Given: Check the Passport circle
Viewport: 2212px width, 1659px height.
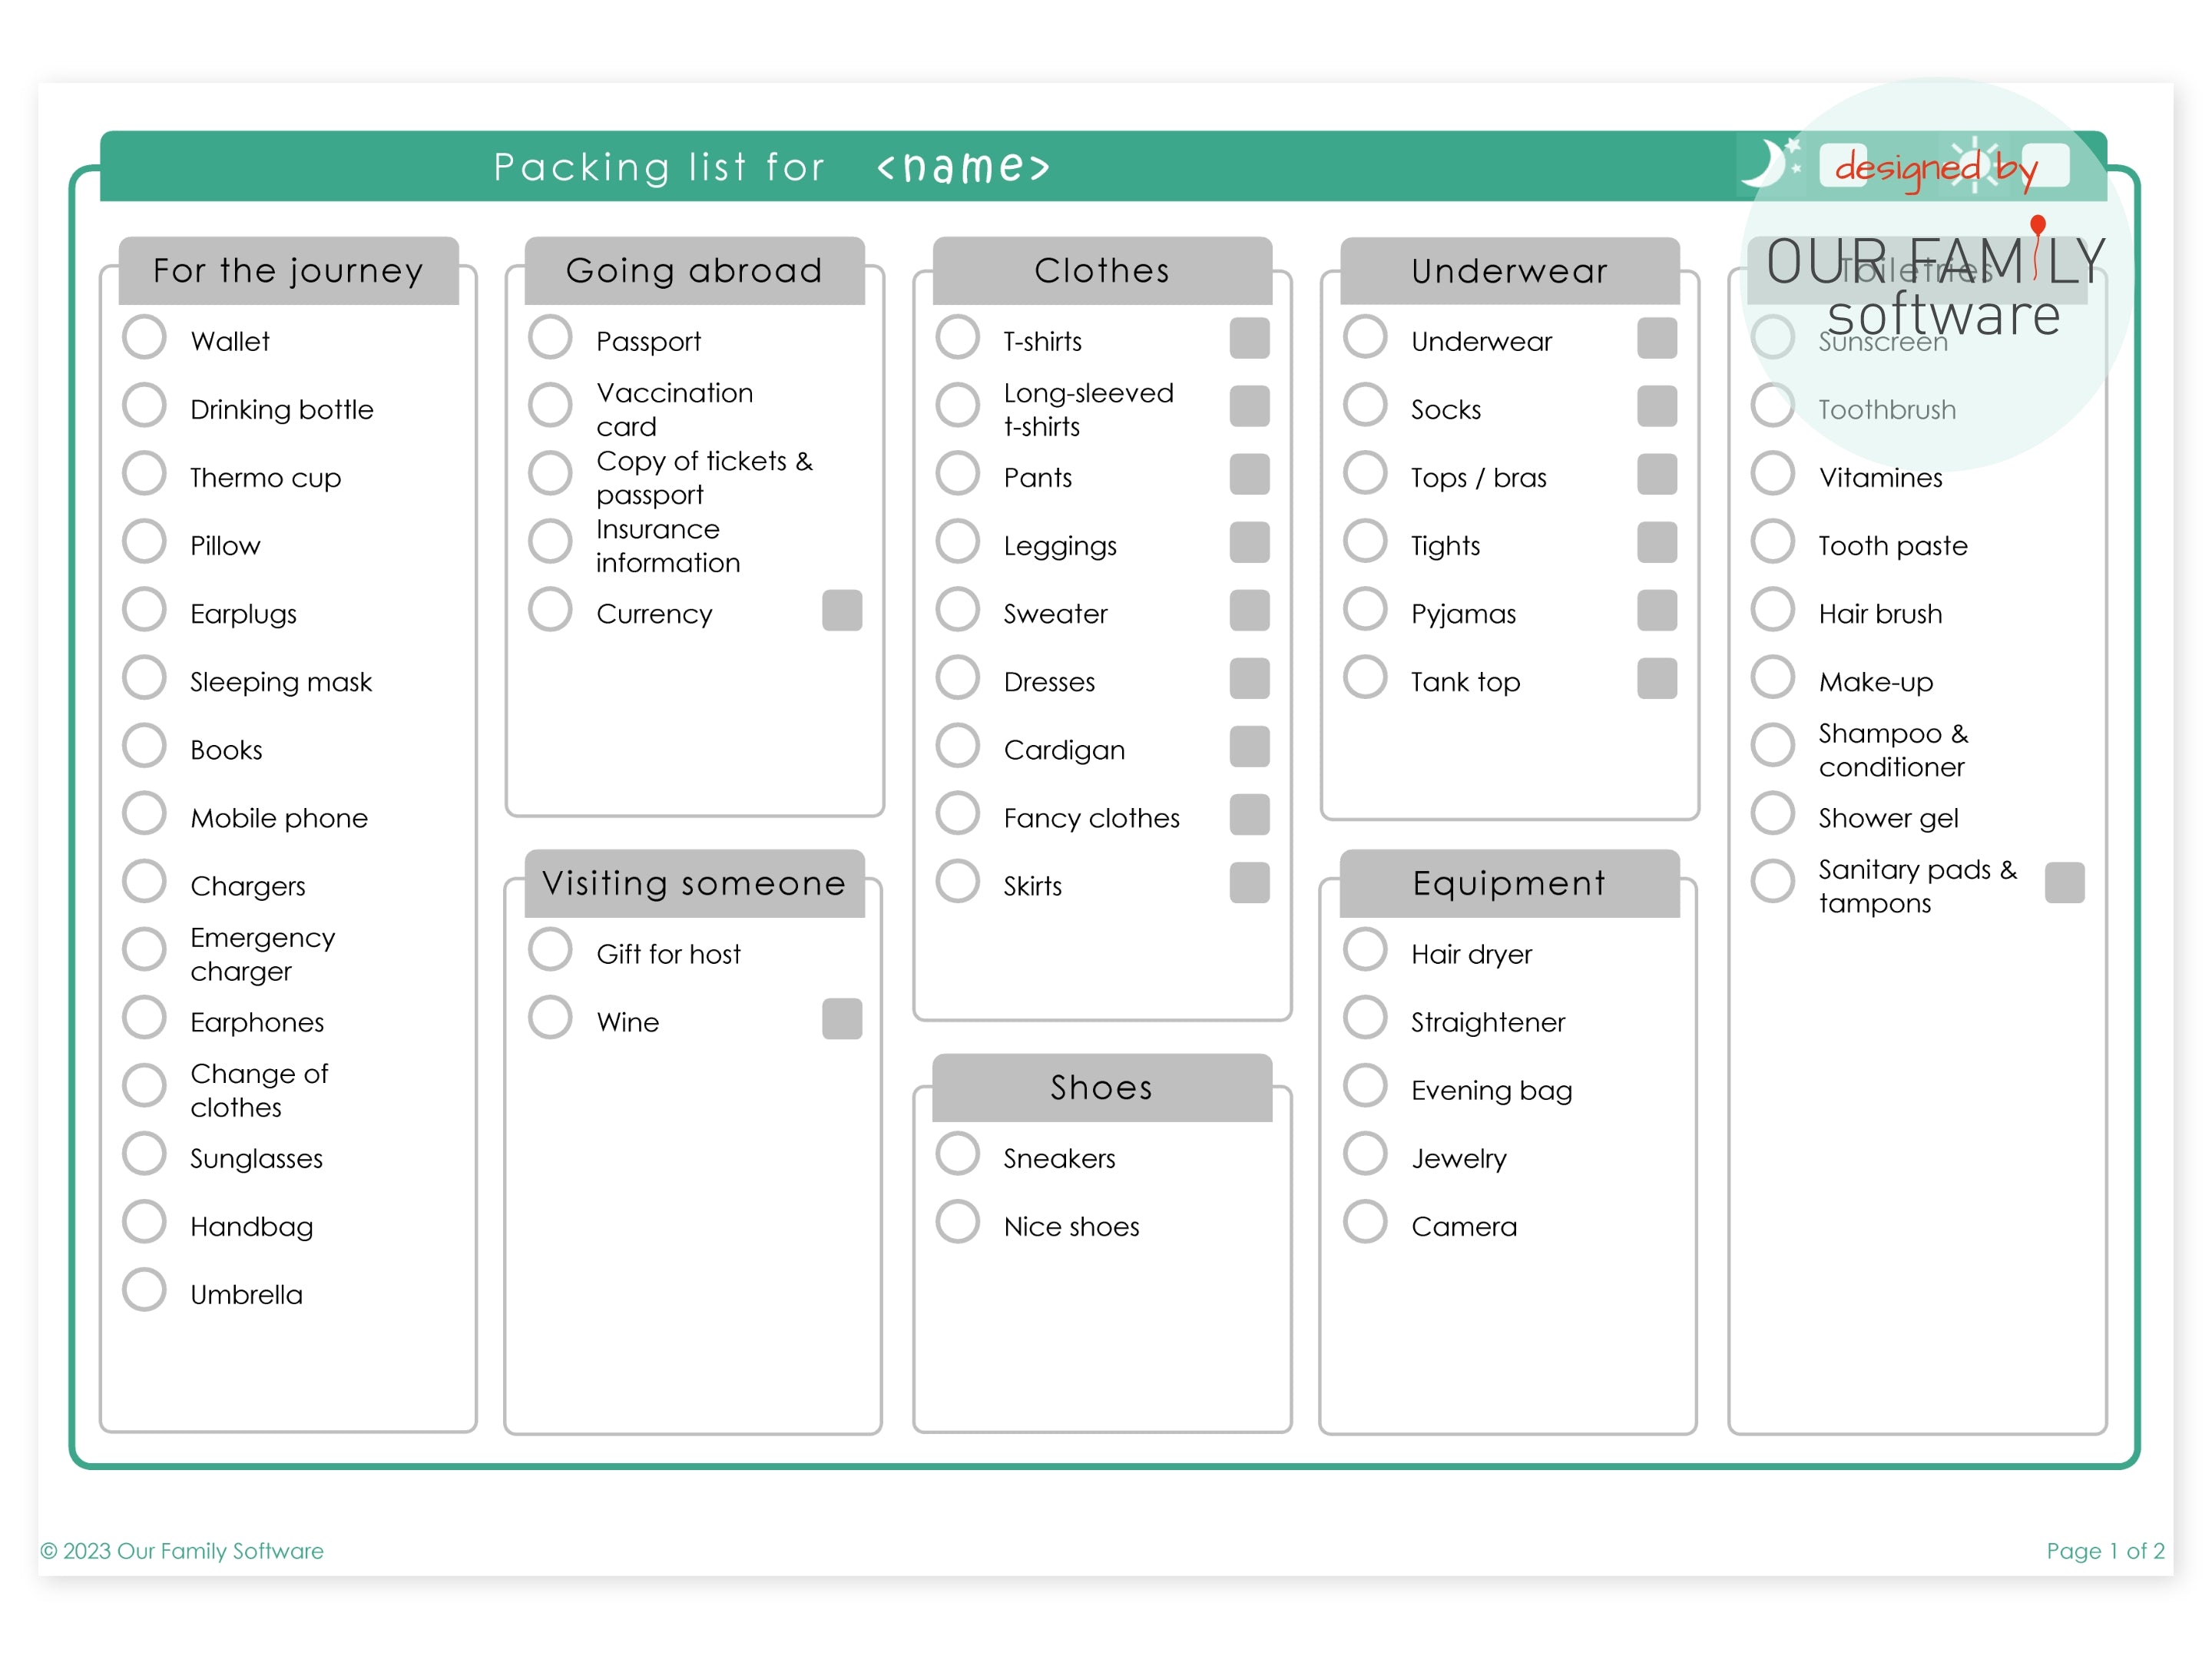Looking at the screenshot, I should click(x=550, y=338).
